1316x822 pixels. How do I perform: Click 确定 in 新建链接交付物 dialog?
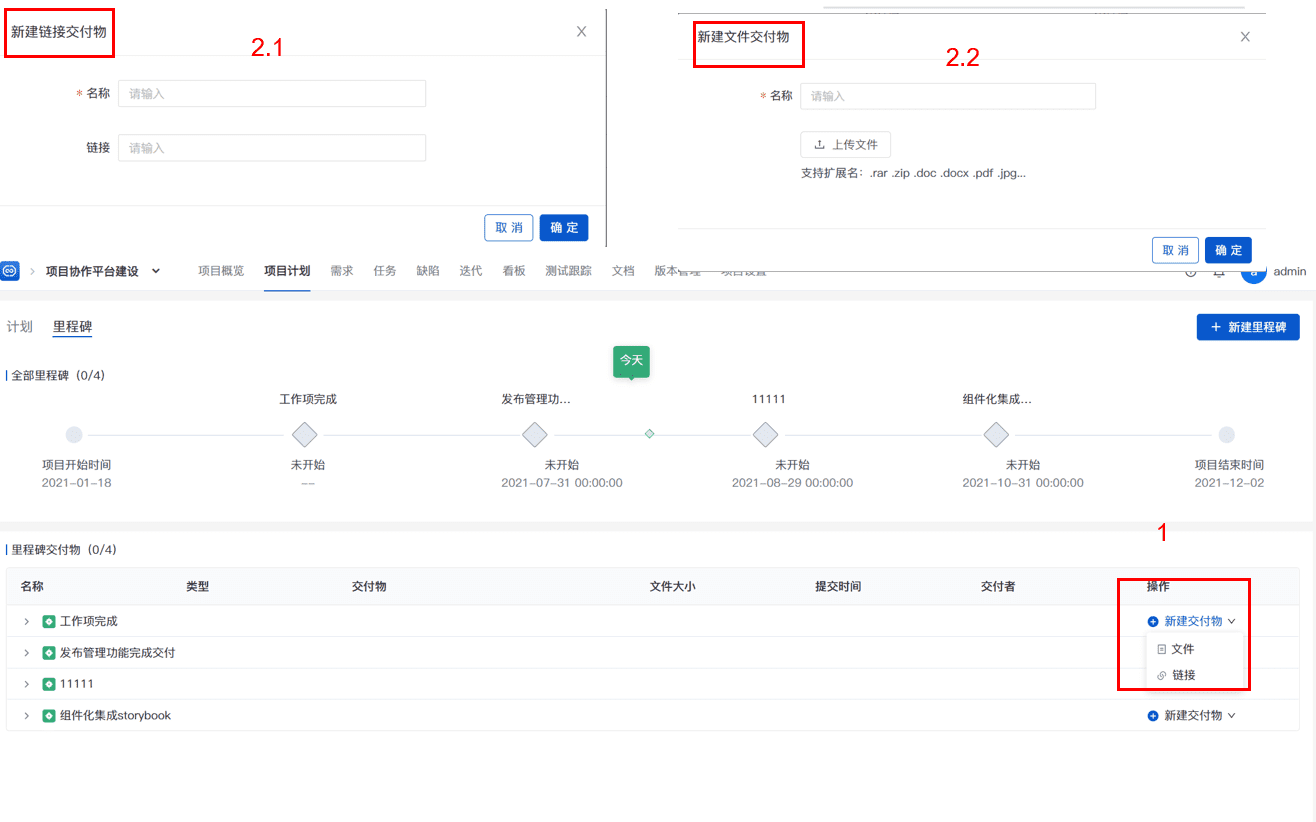564,228
